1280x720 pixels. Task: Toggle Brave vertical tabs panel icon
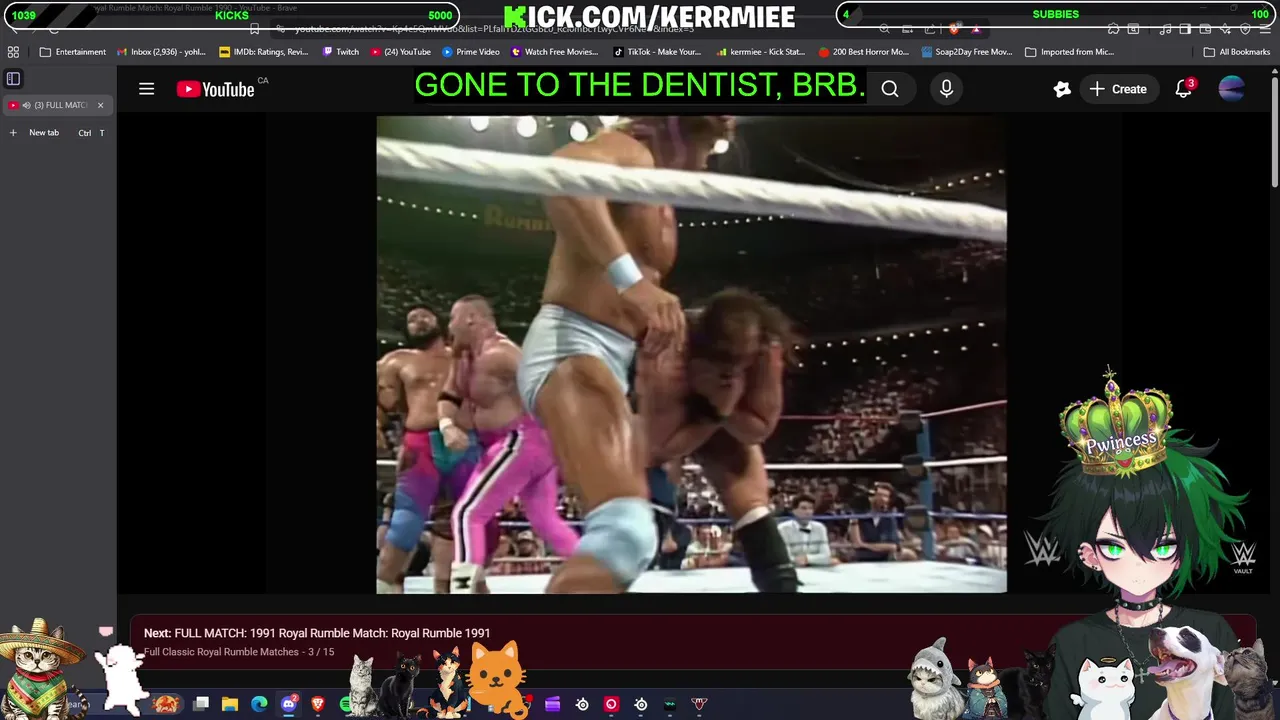pyautogui.click(x=13, y=78)
